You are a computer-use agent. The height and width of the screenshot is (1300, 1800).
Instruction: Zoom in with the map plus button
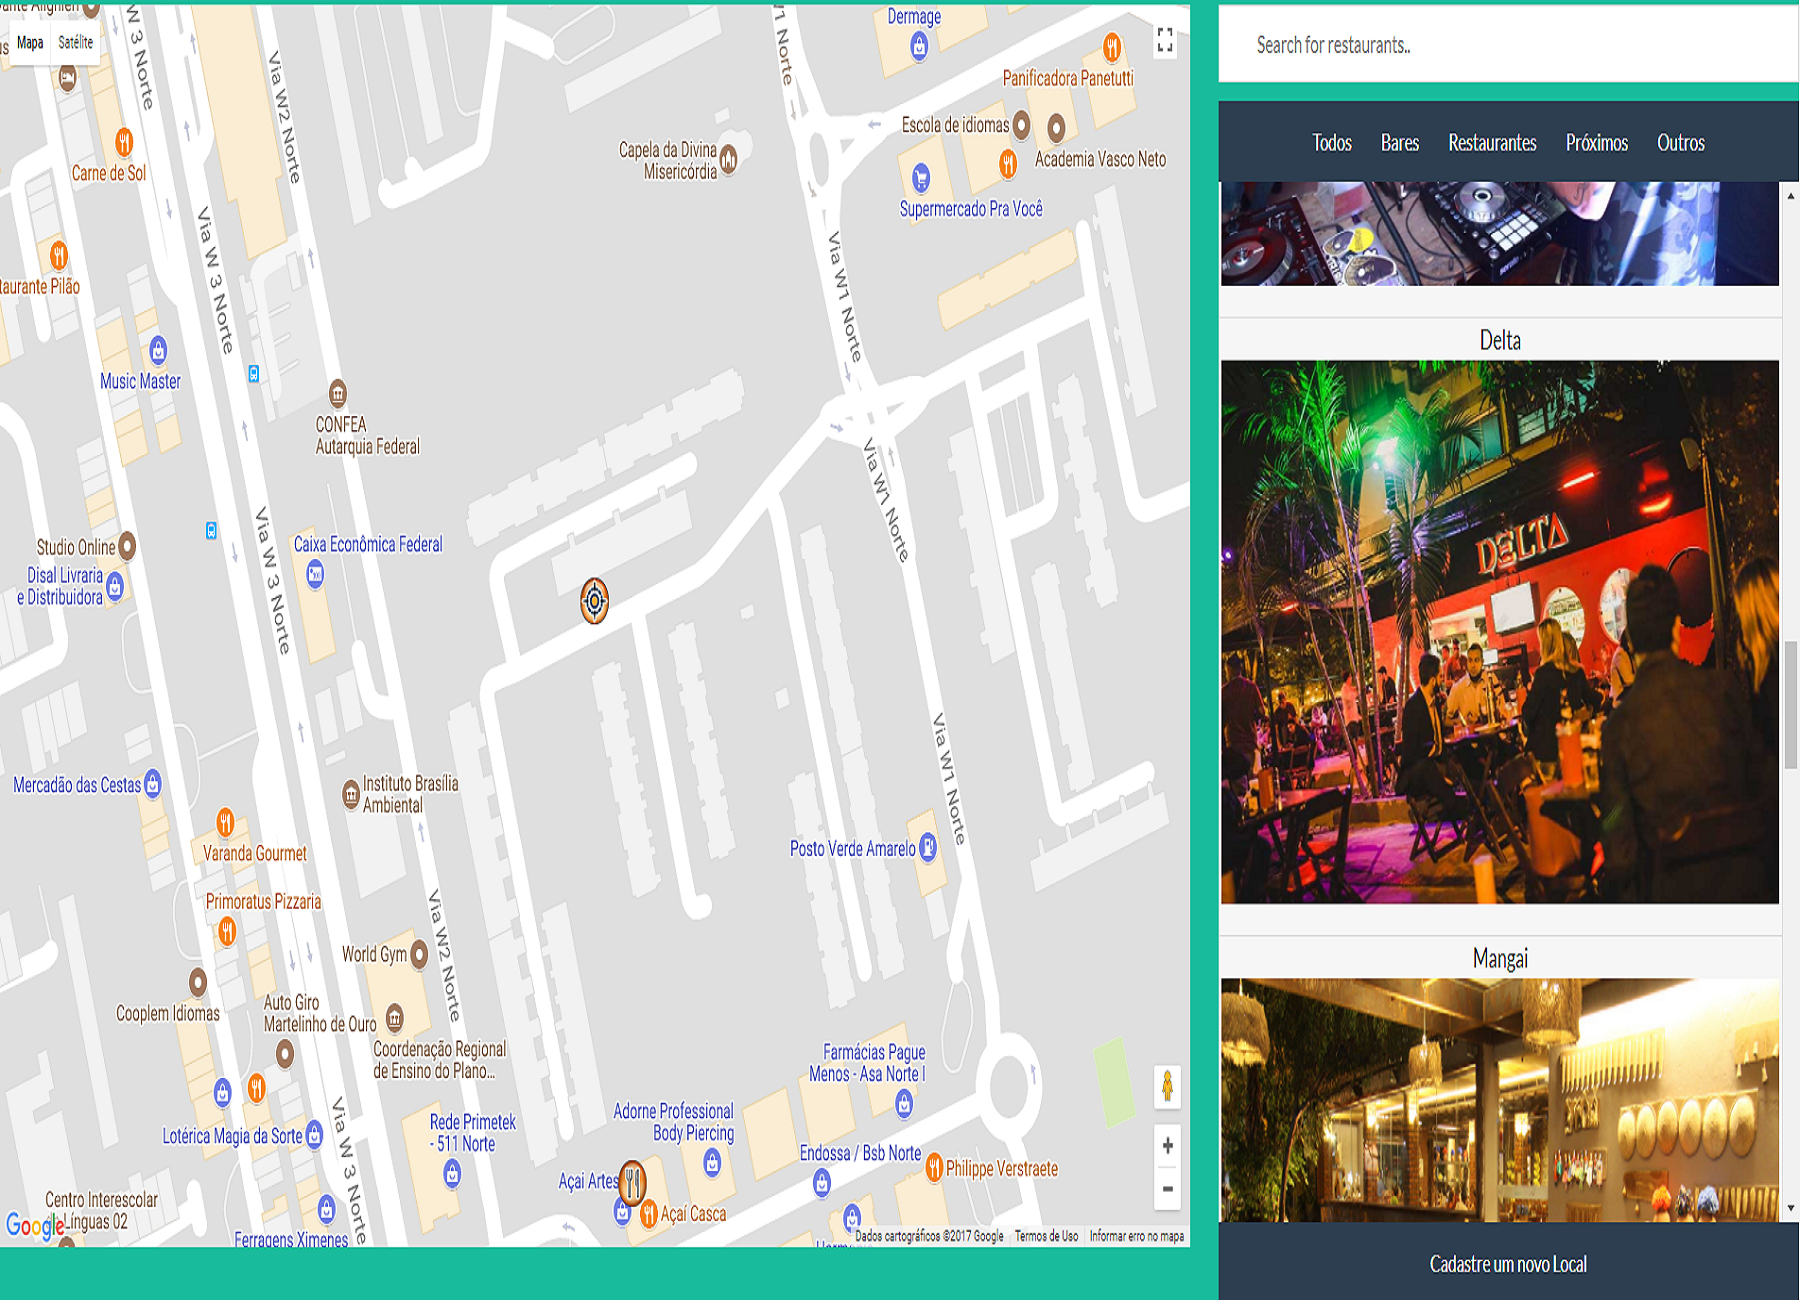pos(1167,1146)
